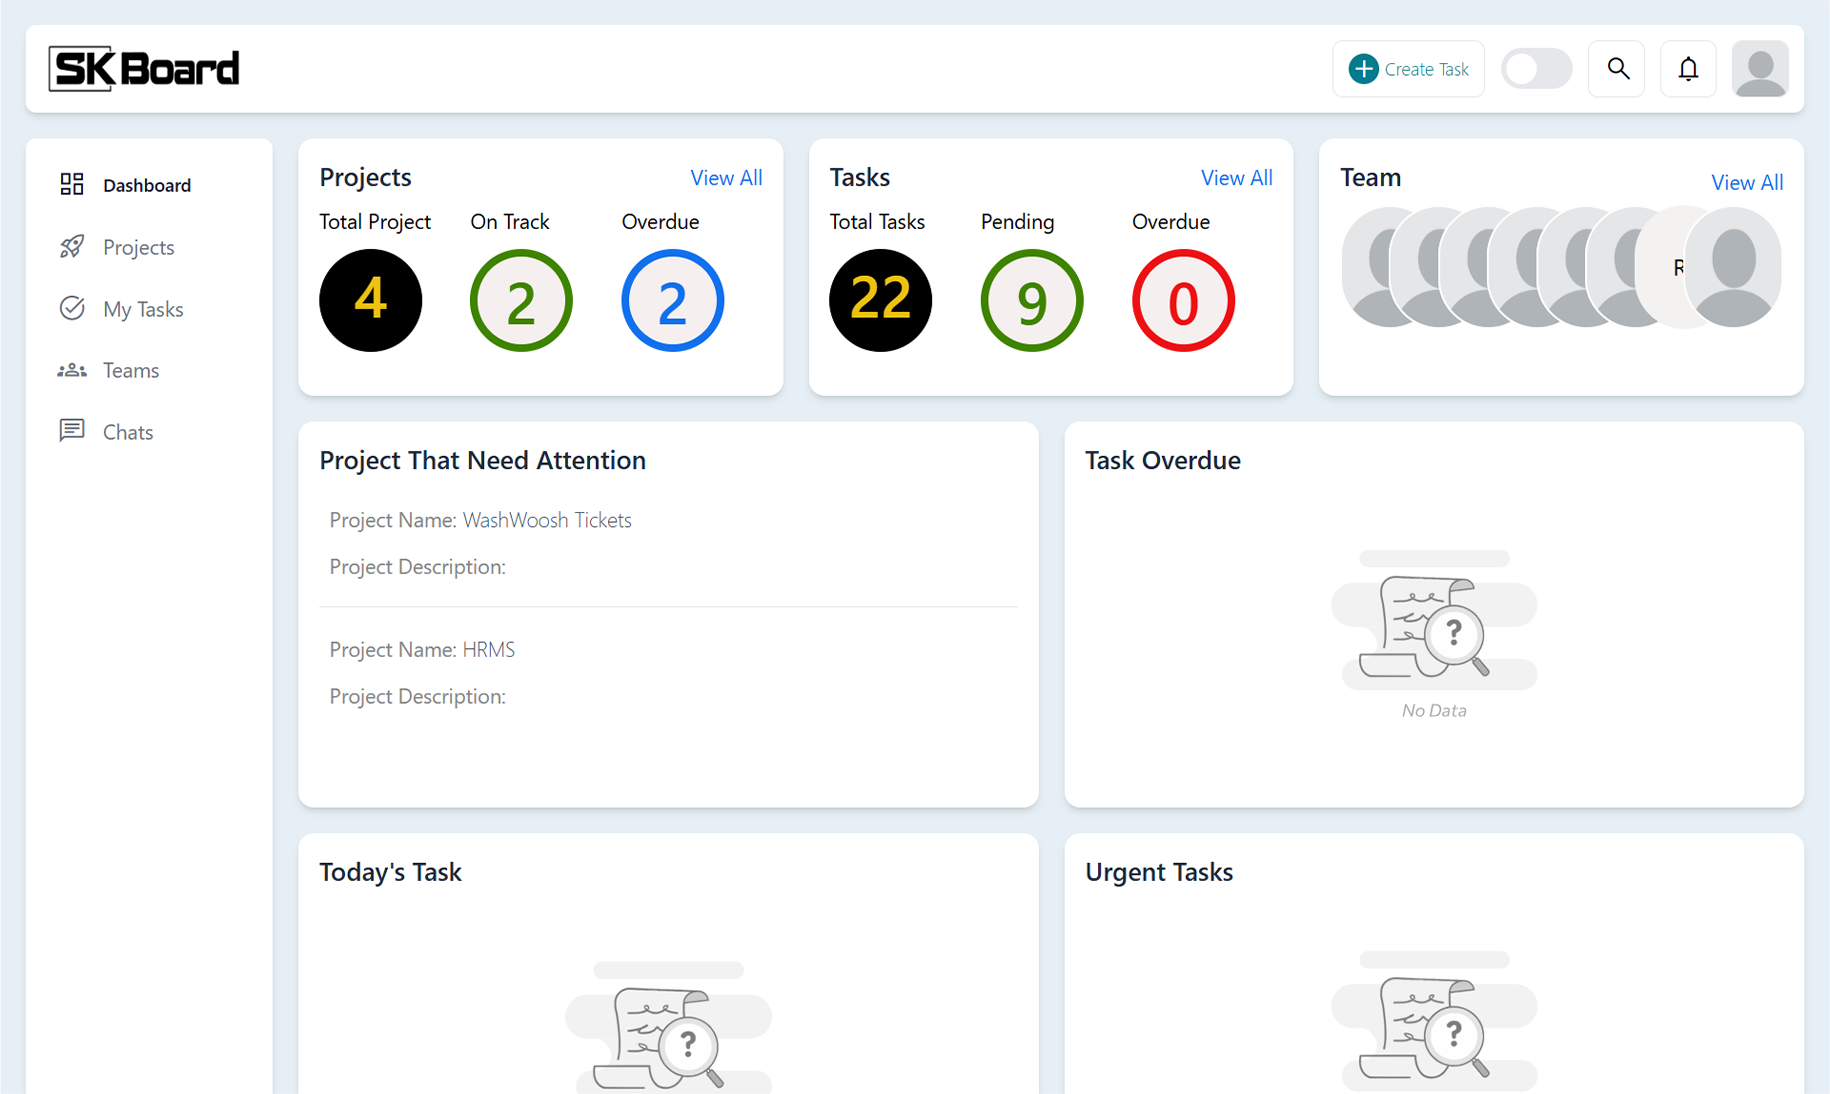1830x1094 pixels.
Task: Click the Teams people icon
Action: coord(72,371)
